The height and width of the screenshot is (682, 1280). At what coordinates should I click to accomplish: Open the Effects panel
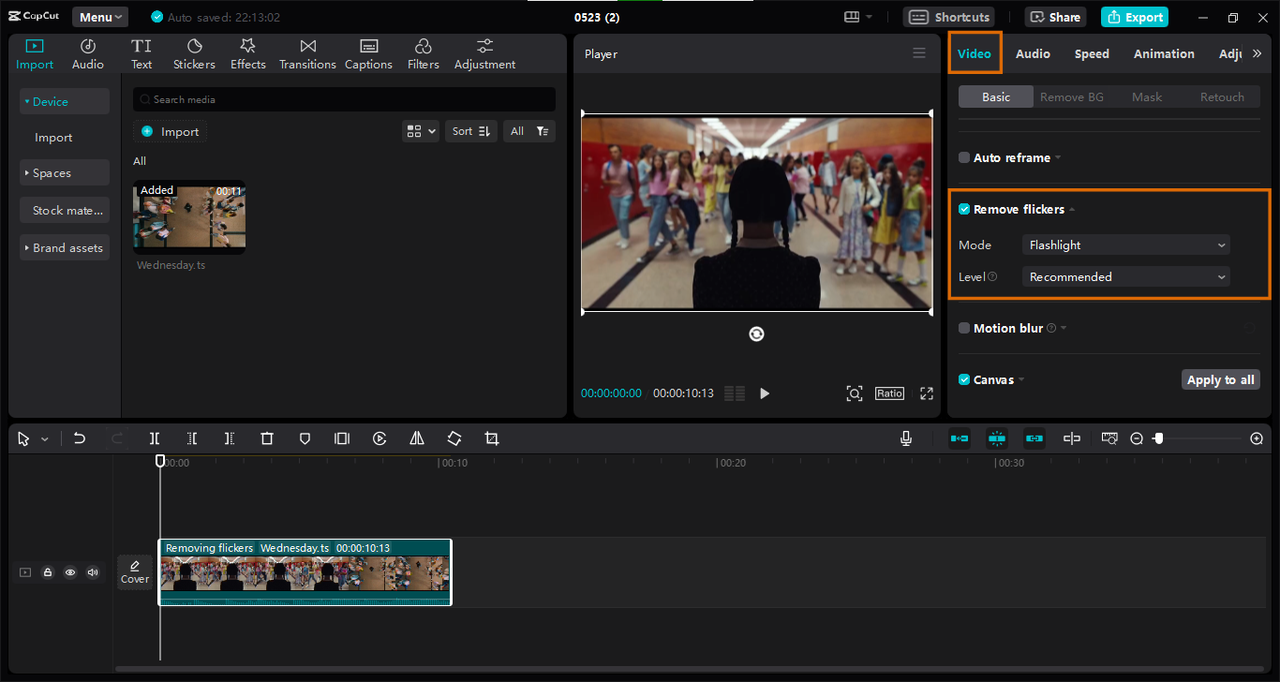click(x=248, y=54)
